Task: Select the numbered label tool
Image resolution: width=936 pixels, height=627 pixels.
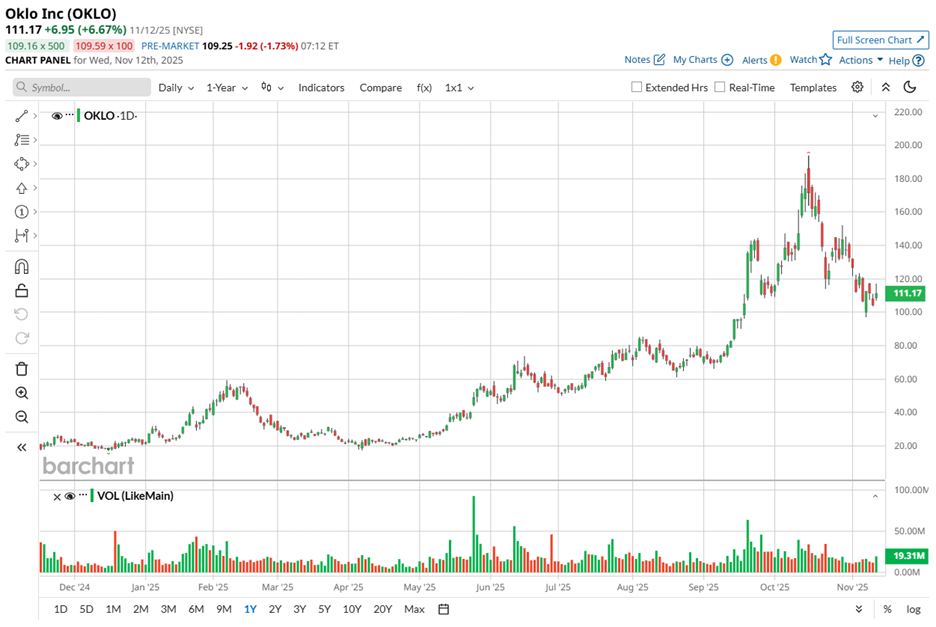Action: 21,211
